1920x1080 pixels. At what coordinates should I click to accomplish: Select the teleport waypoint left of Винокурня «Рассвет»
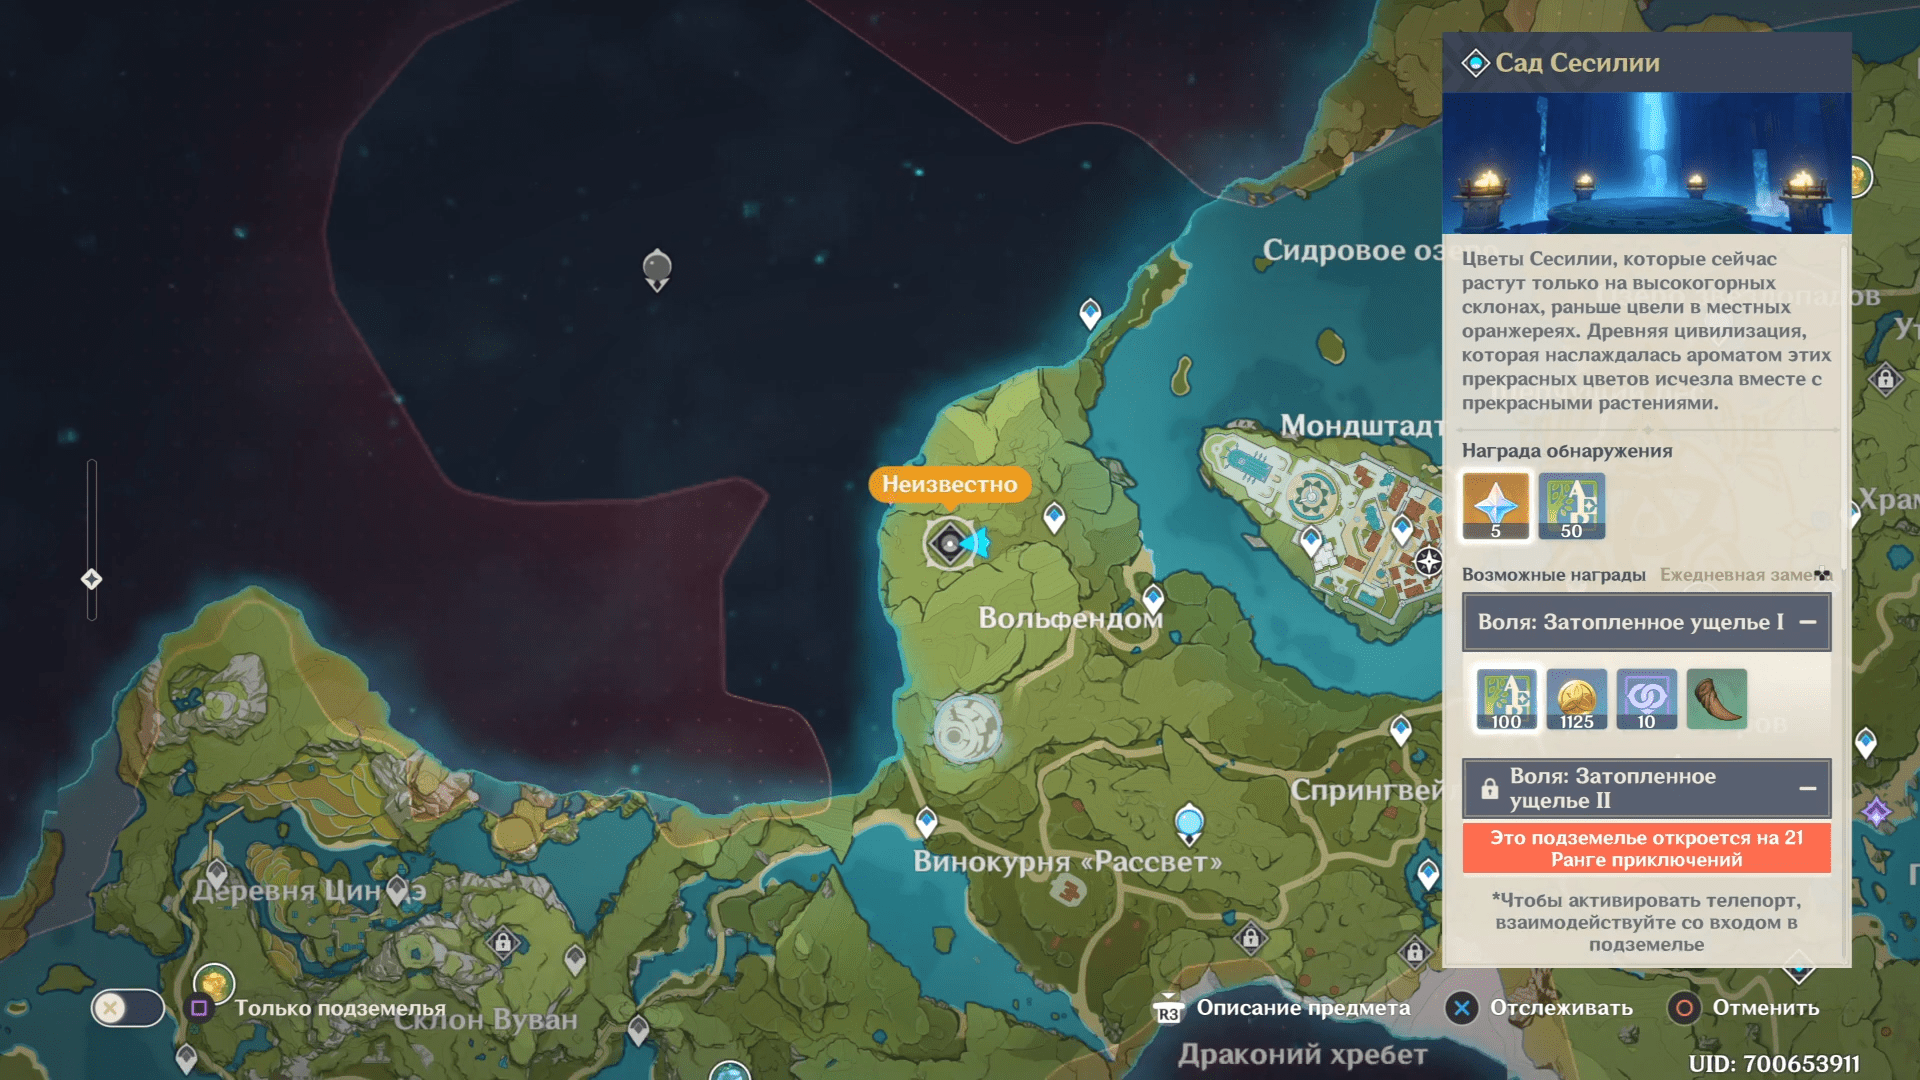[926, 822]
